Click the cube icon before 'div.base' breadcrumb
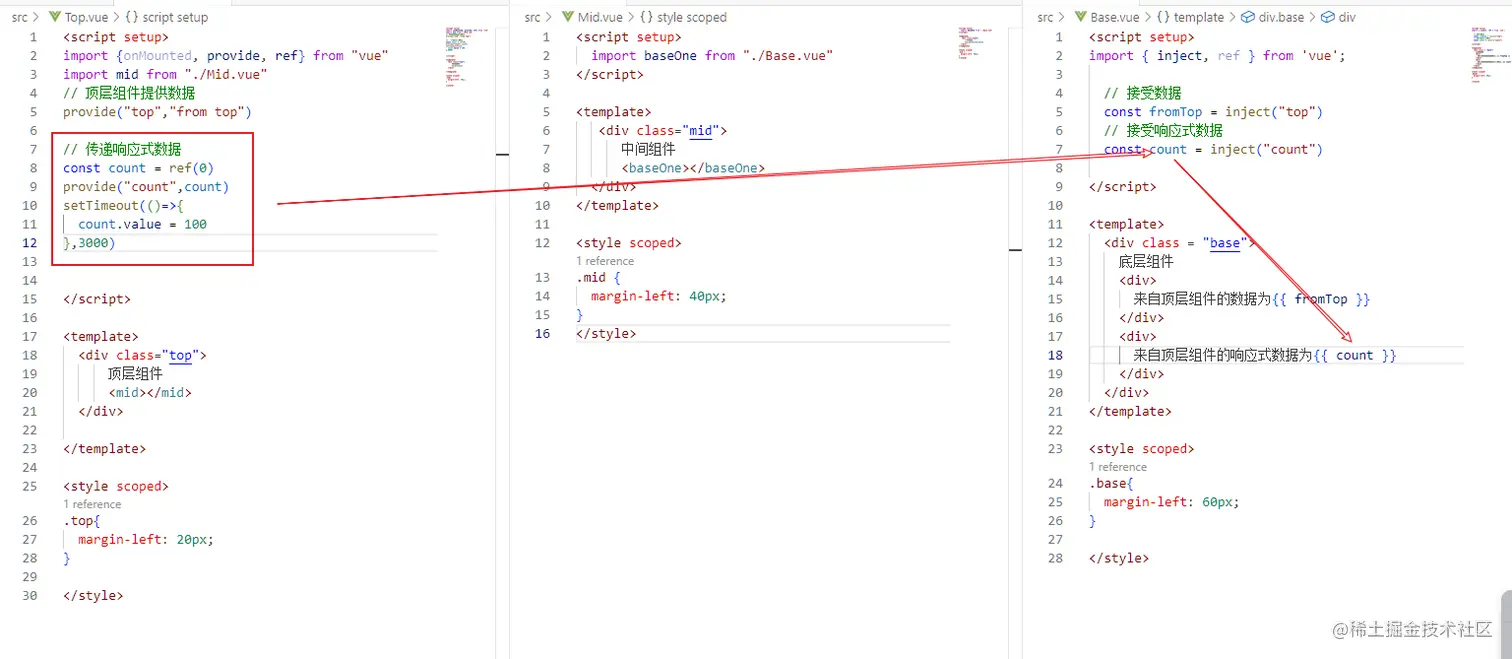The height and width of the screenshot is (659, 1512). pyautogui.click(x=1248, y=17)
